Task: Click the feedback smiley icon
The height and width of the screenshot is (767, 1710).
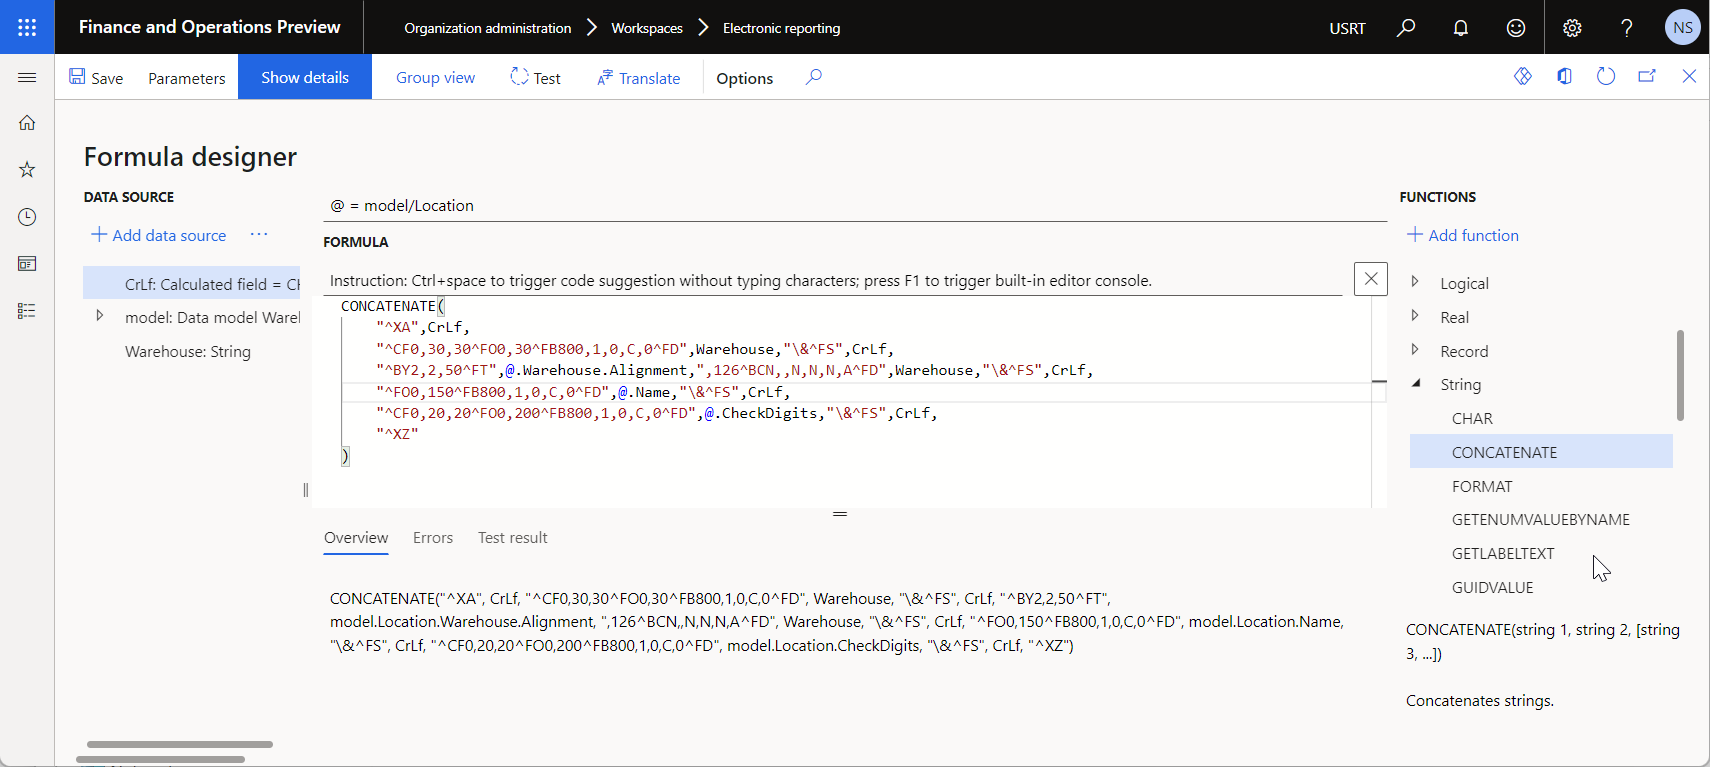Action: click(1516, 27)
